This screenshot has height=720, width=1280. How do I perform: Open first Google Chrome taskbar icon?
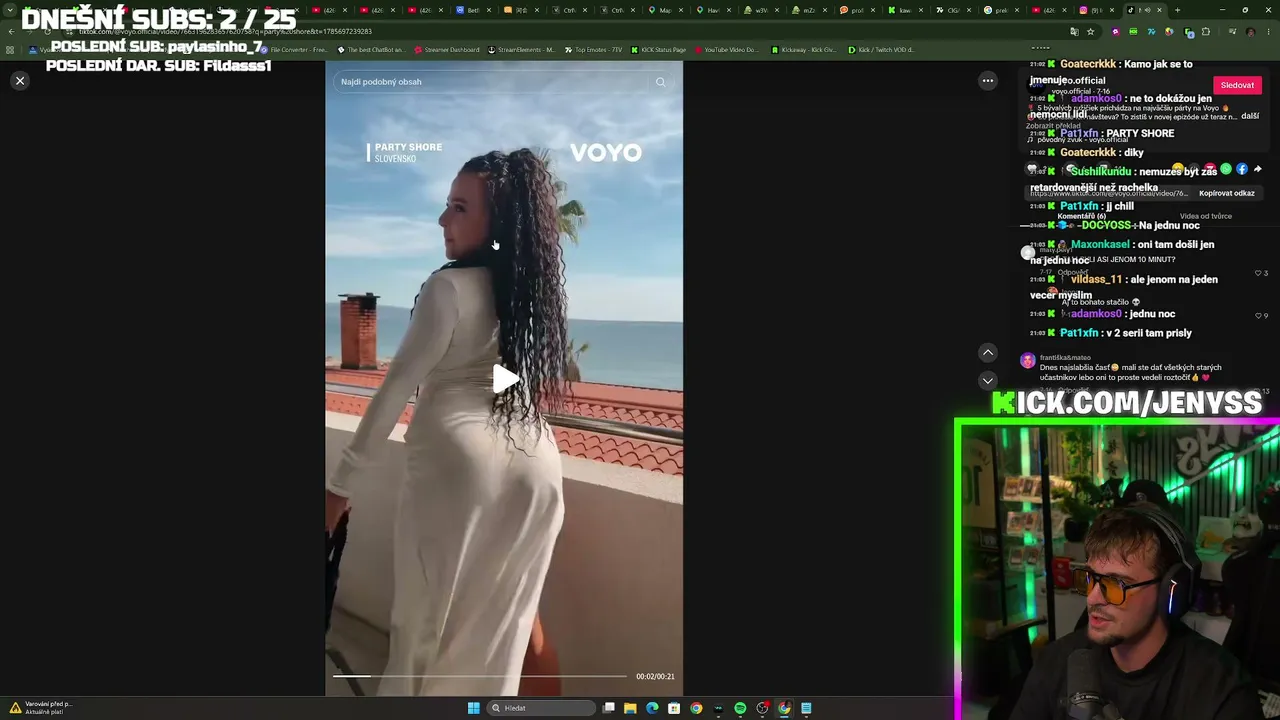696,708
